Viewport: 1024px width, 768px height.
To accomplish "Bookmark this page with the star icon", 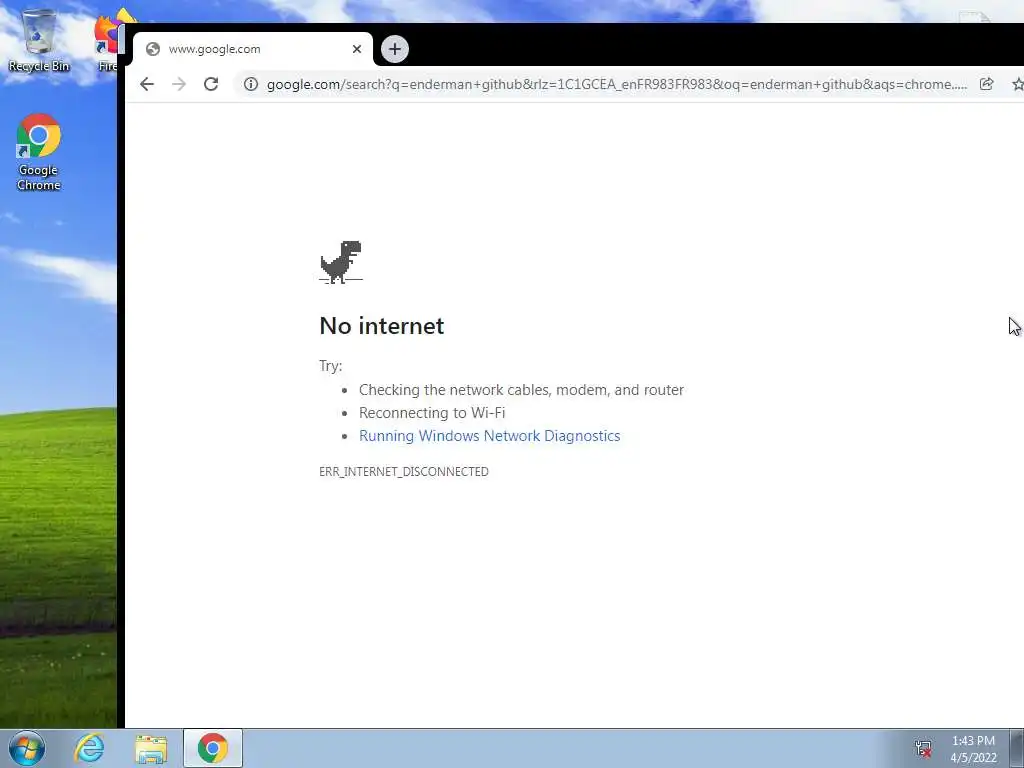I will point(1017,84).
